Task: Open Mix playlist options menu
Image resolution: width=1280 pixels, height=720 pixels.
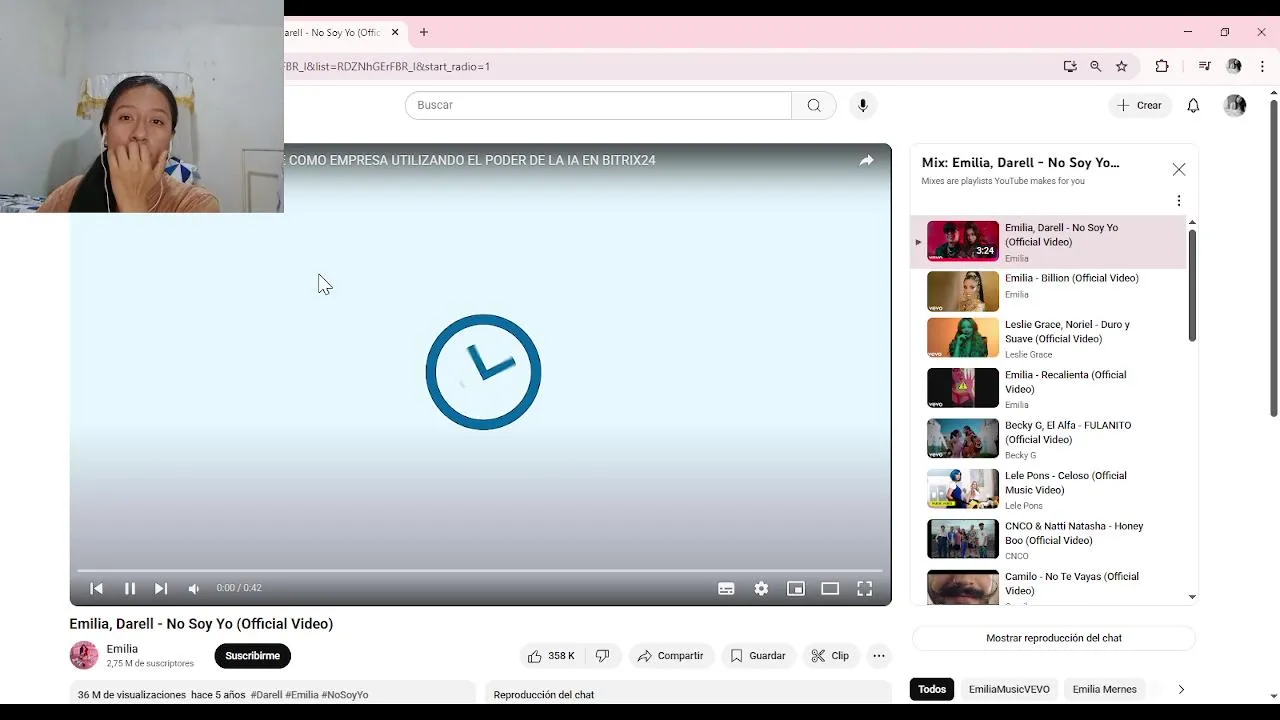Action: [1179, 201]
